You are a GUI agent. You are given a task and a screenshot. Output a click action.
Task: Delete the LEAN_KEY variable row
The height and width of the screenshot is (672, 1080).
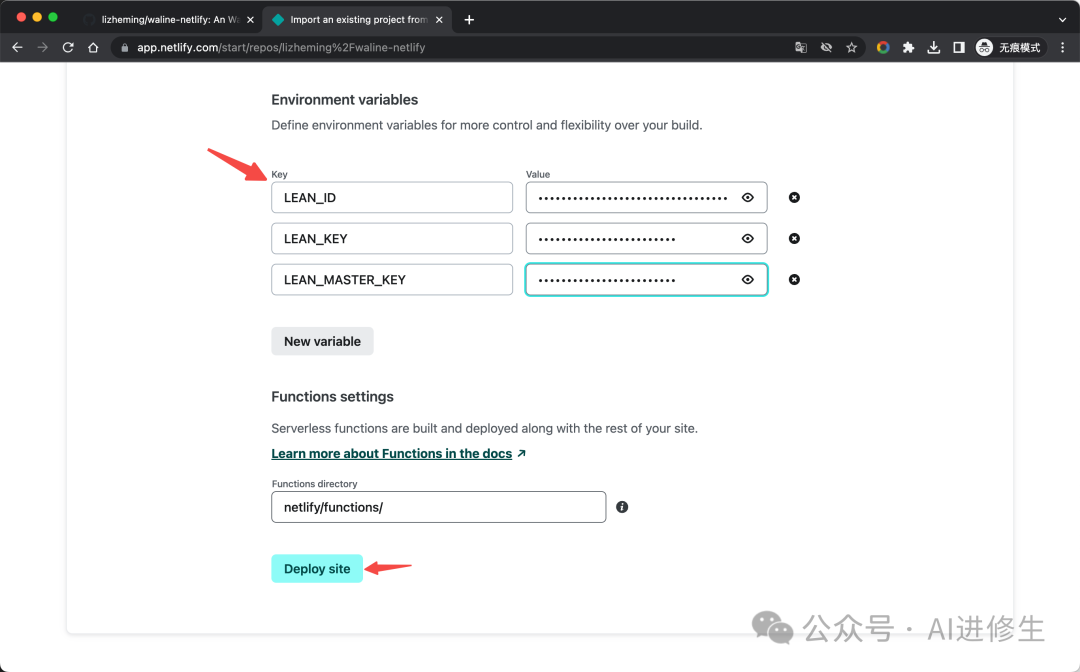point(794,239)
